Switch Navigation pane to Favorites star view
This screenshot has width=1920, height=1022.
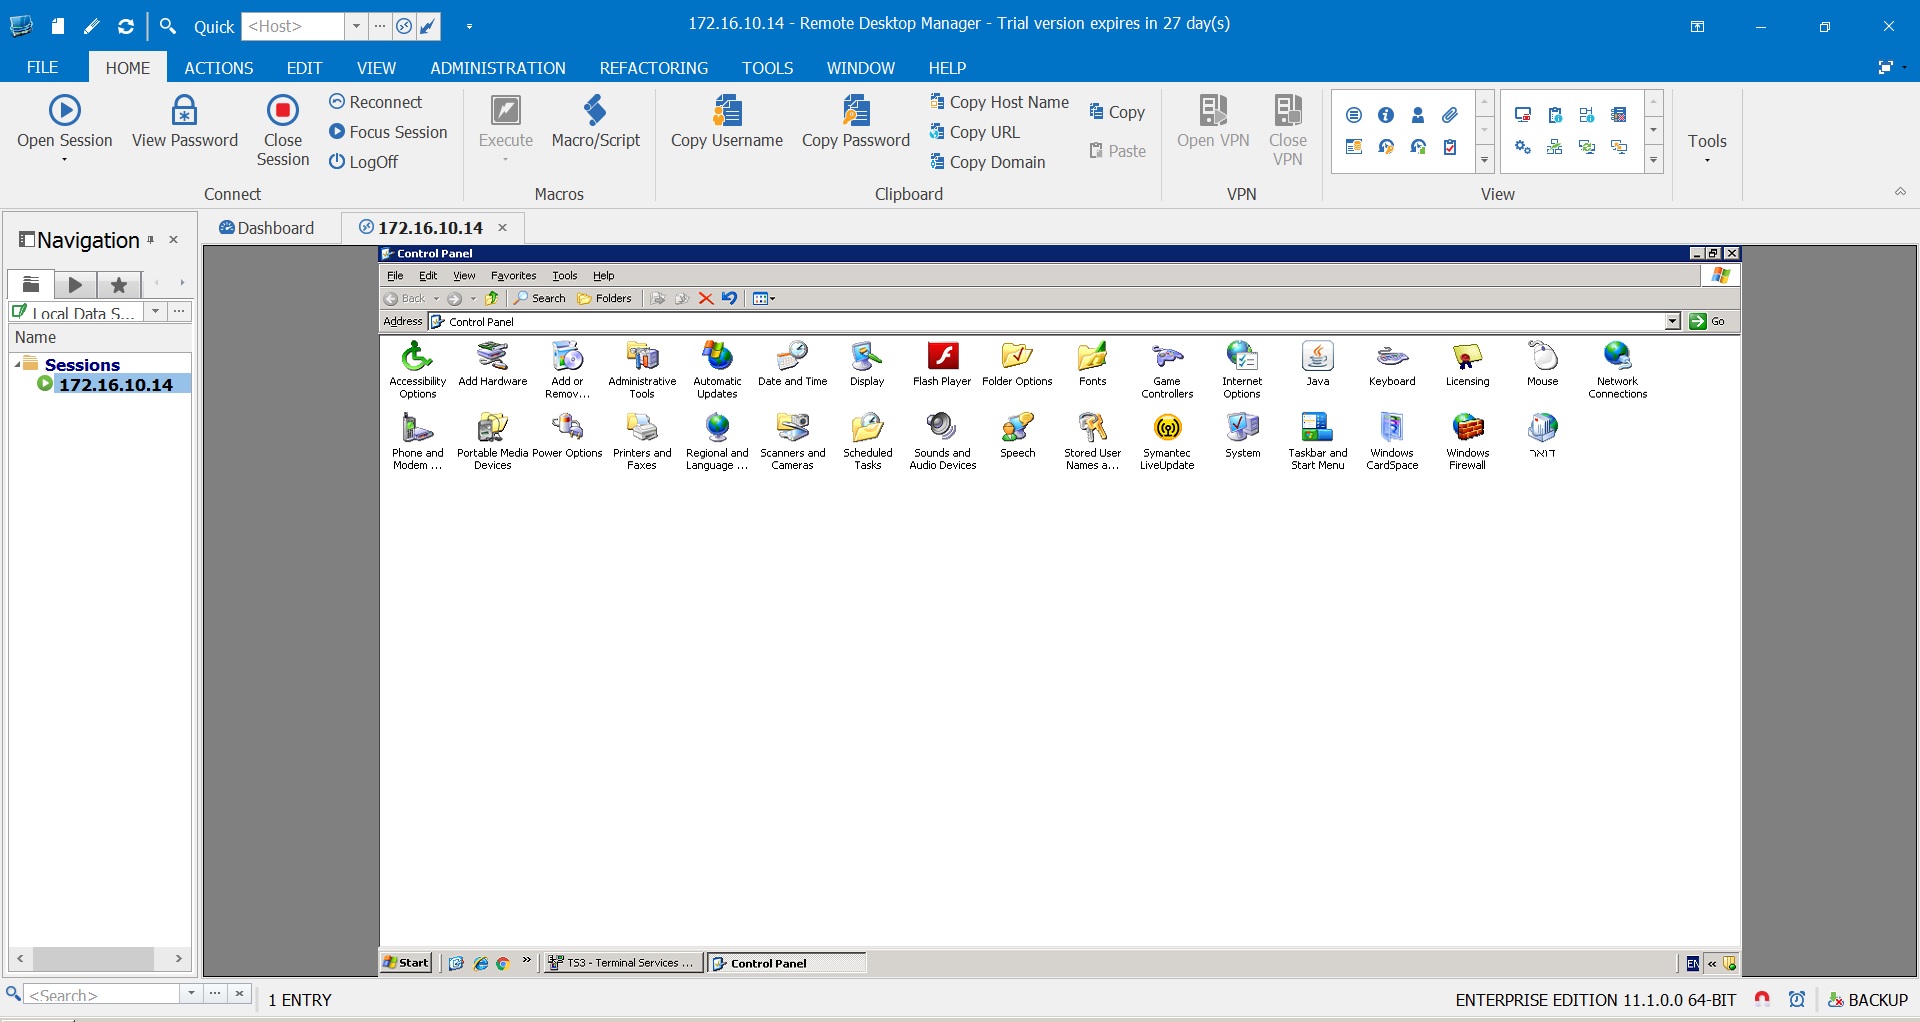119,285
